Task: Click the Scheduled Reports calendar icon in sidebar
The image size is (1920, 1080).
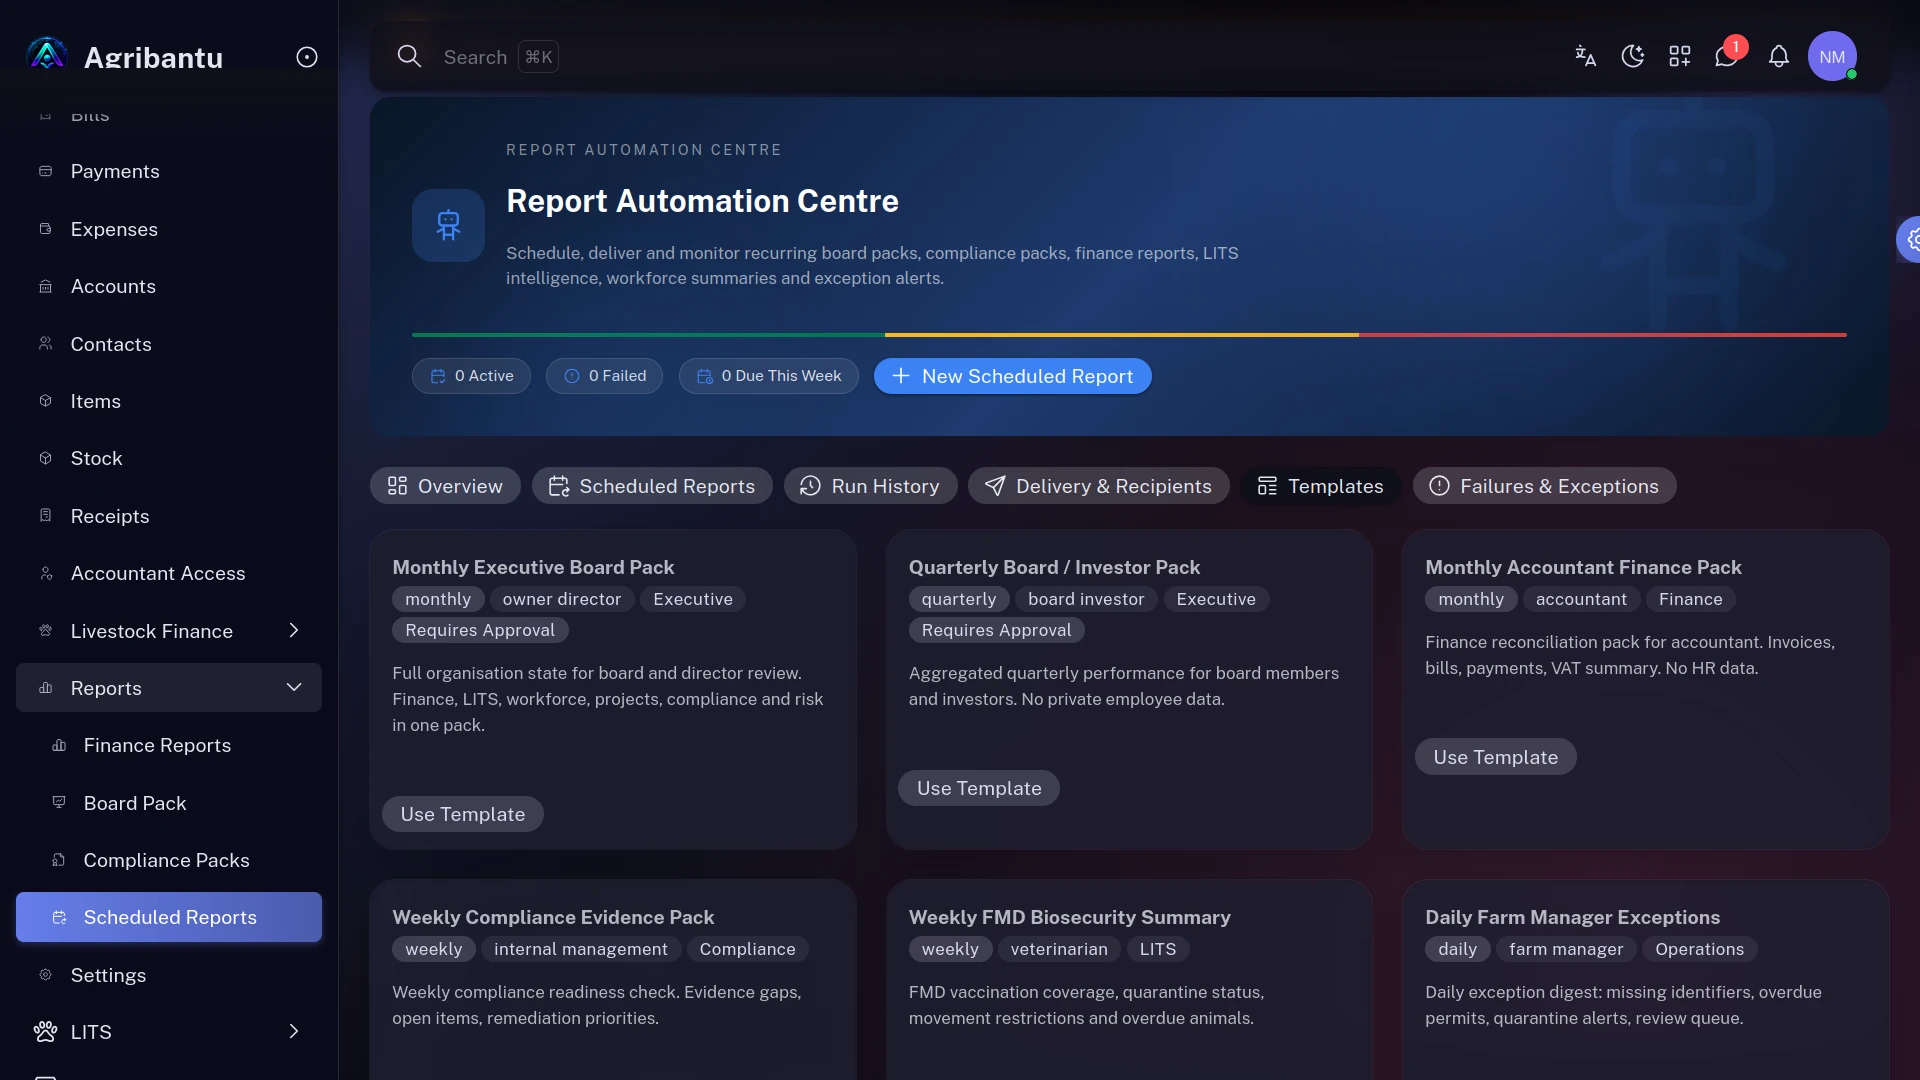Action: point(59,917)
